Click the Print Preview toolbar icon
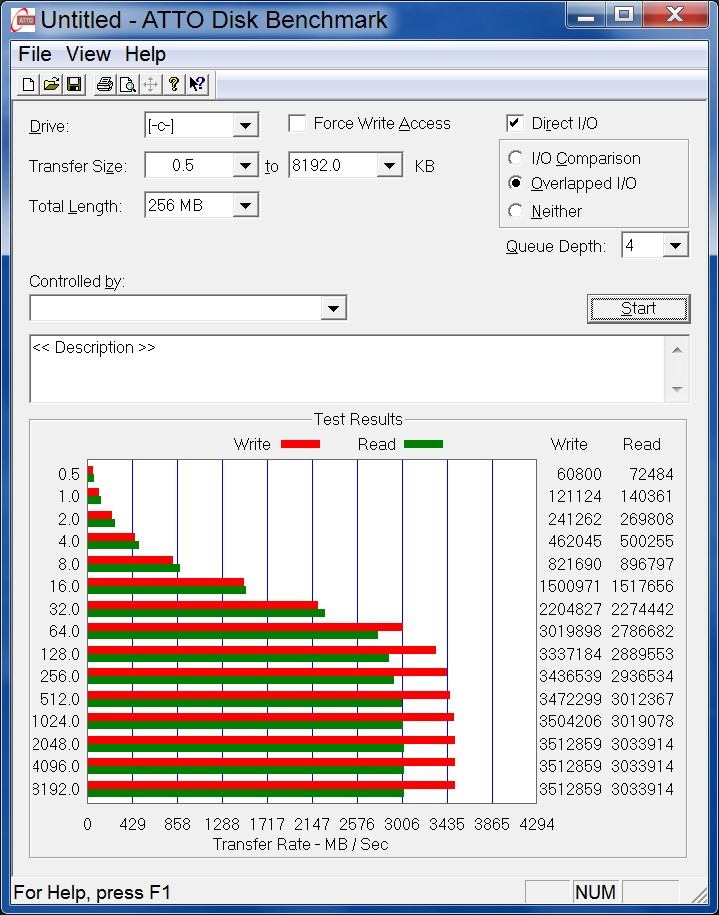The height and width of the screenshot is (915, 719). coord(128,85)
